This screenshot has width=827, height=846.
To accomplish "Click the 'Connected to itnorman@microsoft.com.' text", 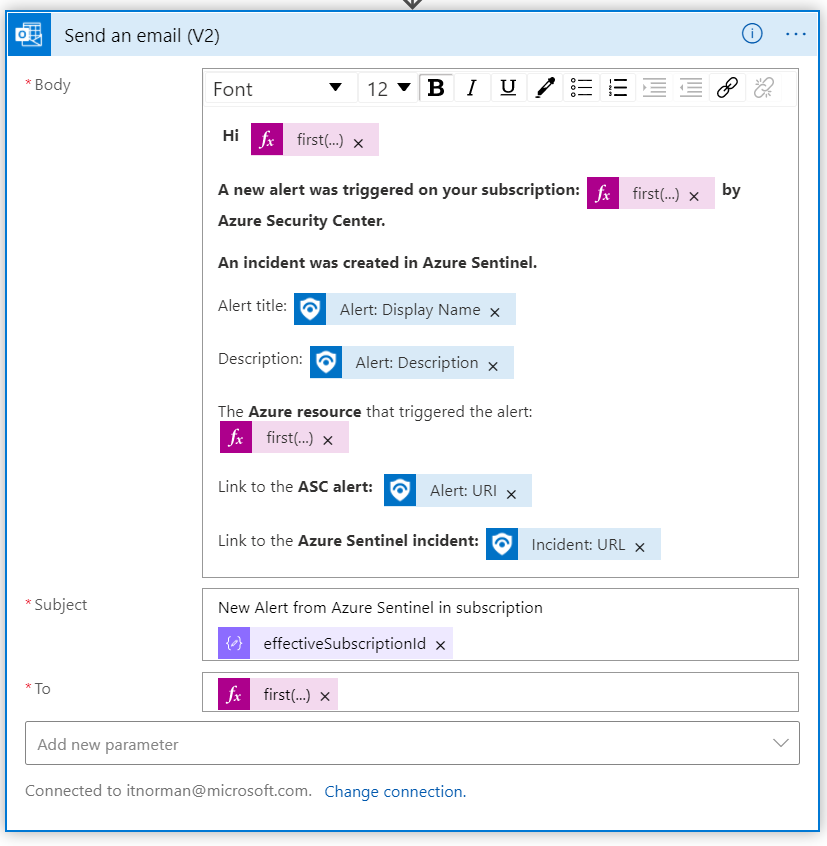I will [x=168, y=791].
